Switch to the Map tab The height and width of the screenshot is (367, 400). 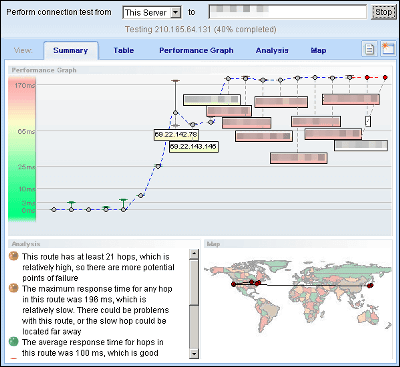[x=318, y=51]
